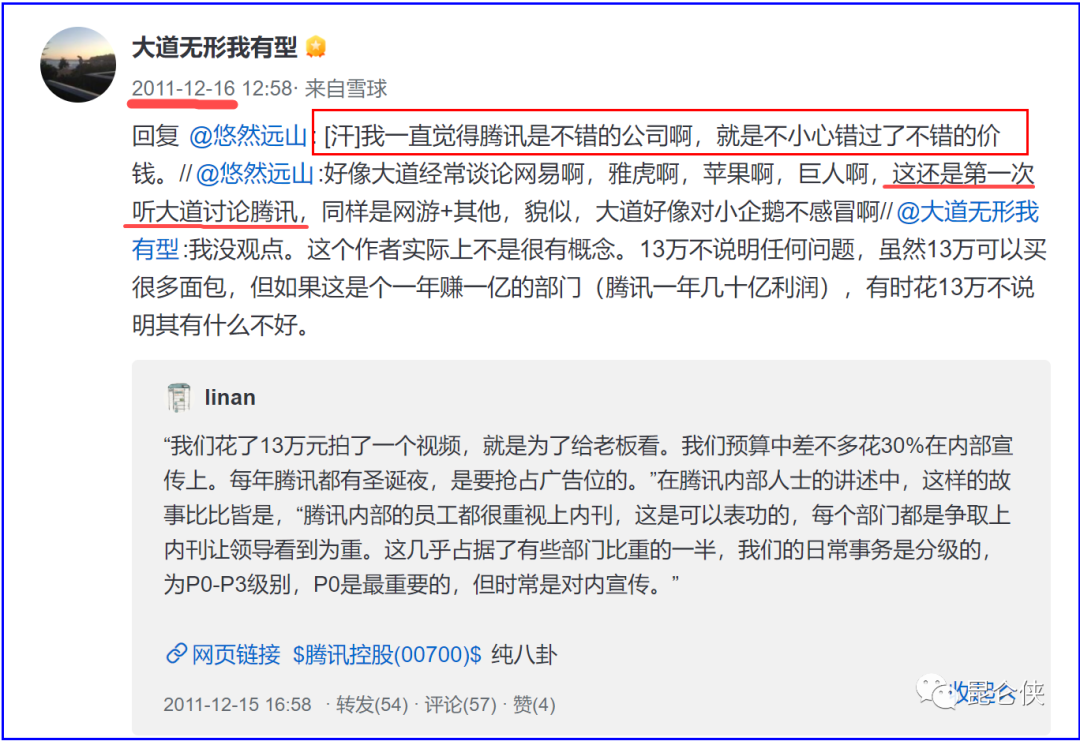Click the WeChat watermark logo icon
1080x741 pixels.
(933, 692)
